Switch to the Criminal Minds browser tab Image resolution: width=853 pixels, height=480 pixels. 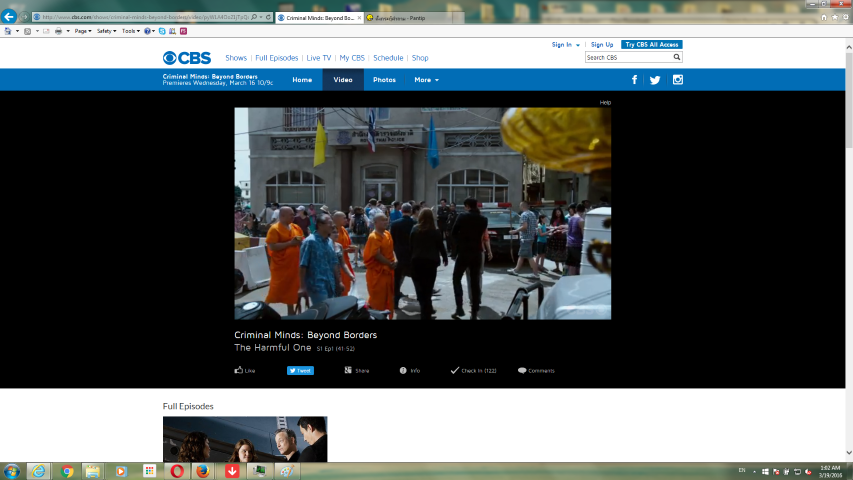coord(318,18)
